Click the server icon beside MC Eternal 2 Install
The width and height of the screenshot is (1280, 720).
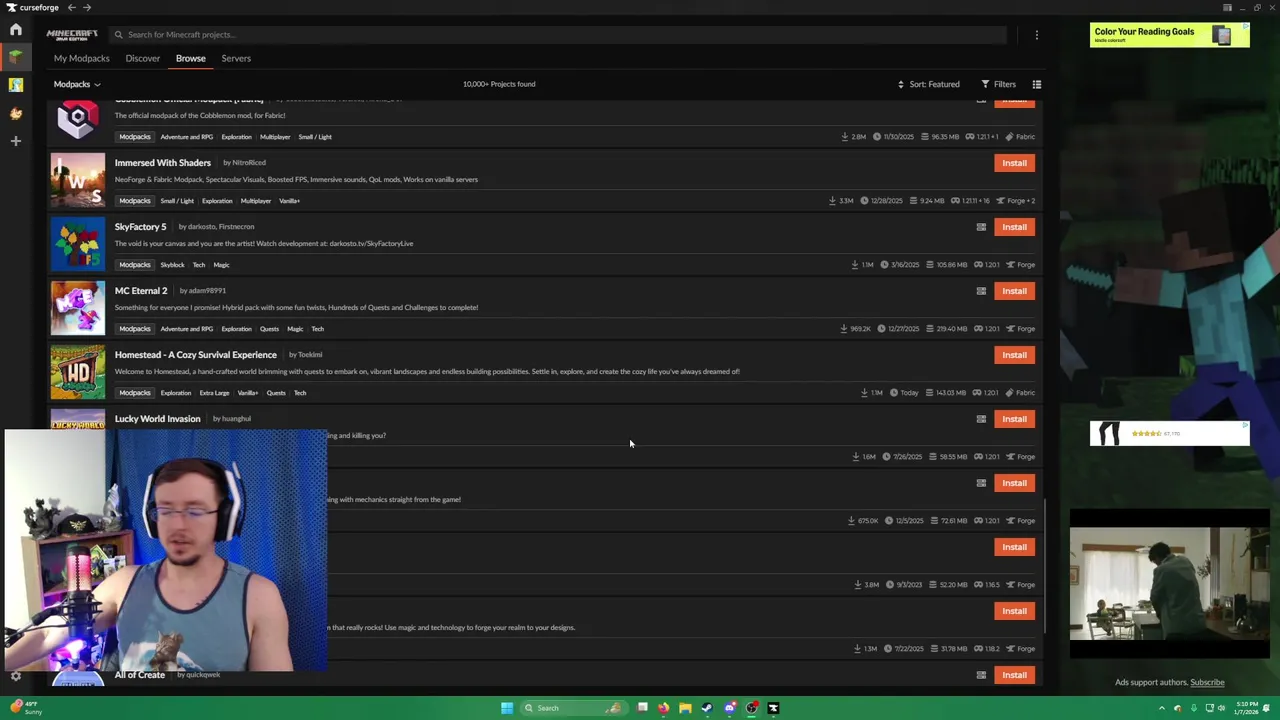[x=981, y=291]
